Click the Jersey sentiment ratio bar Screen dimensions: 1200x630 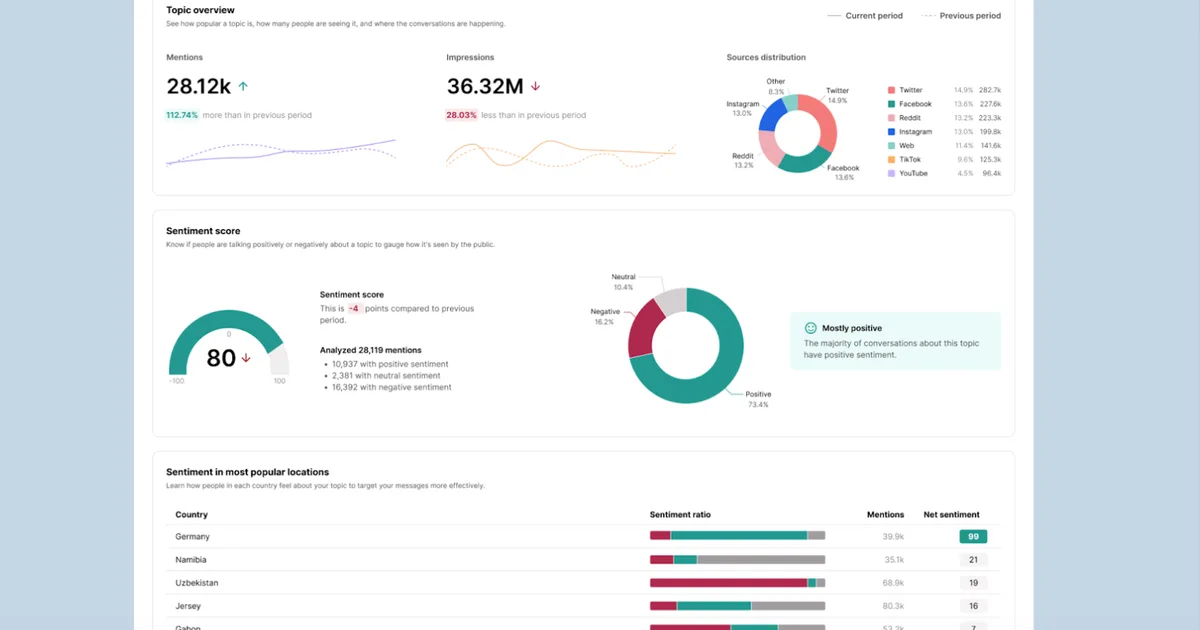click(738, 606)
